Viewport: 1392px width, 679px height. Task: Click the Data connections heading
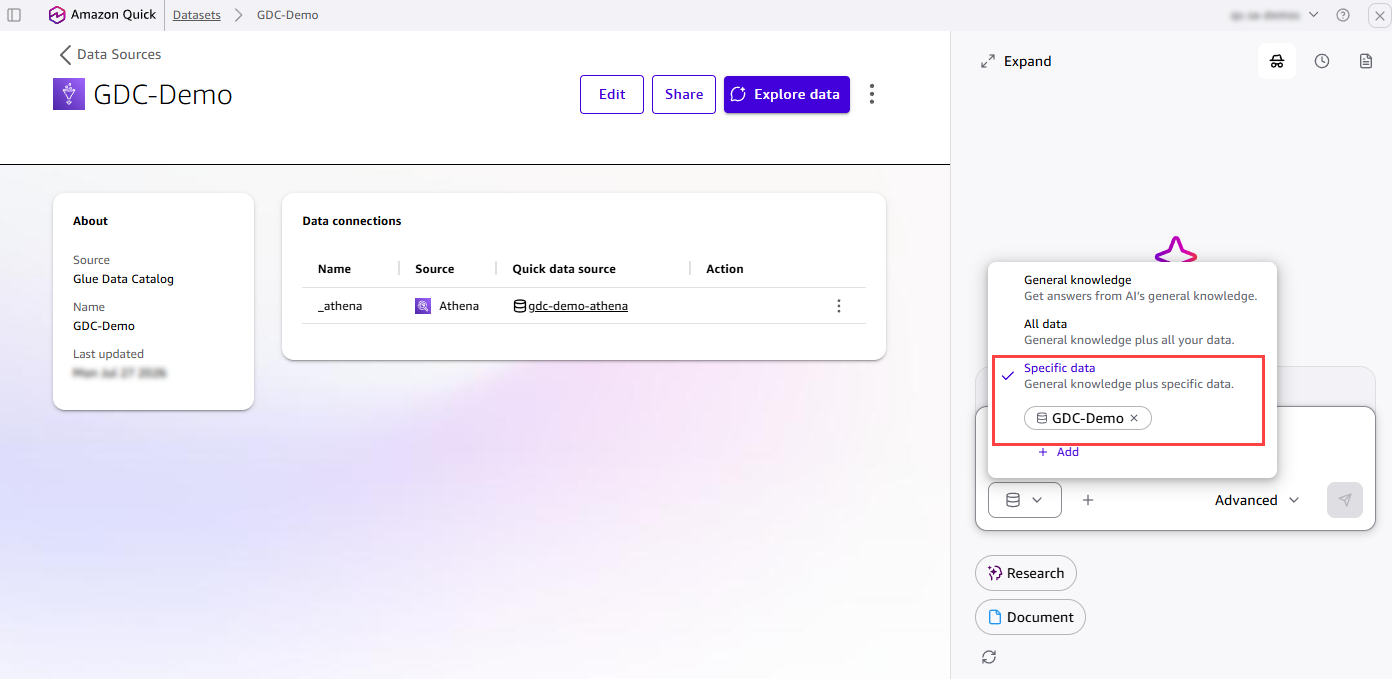pyautogui.click(x=352, y=221)
